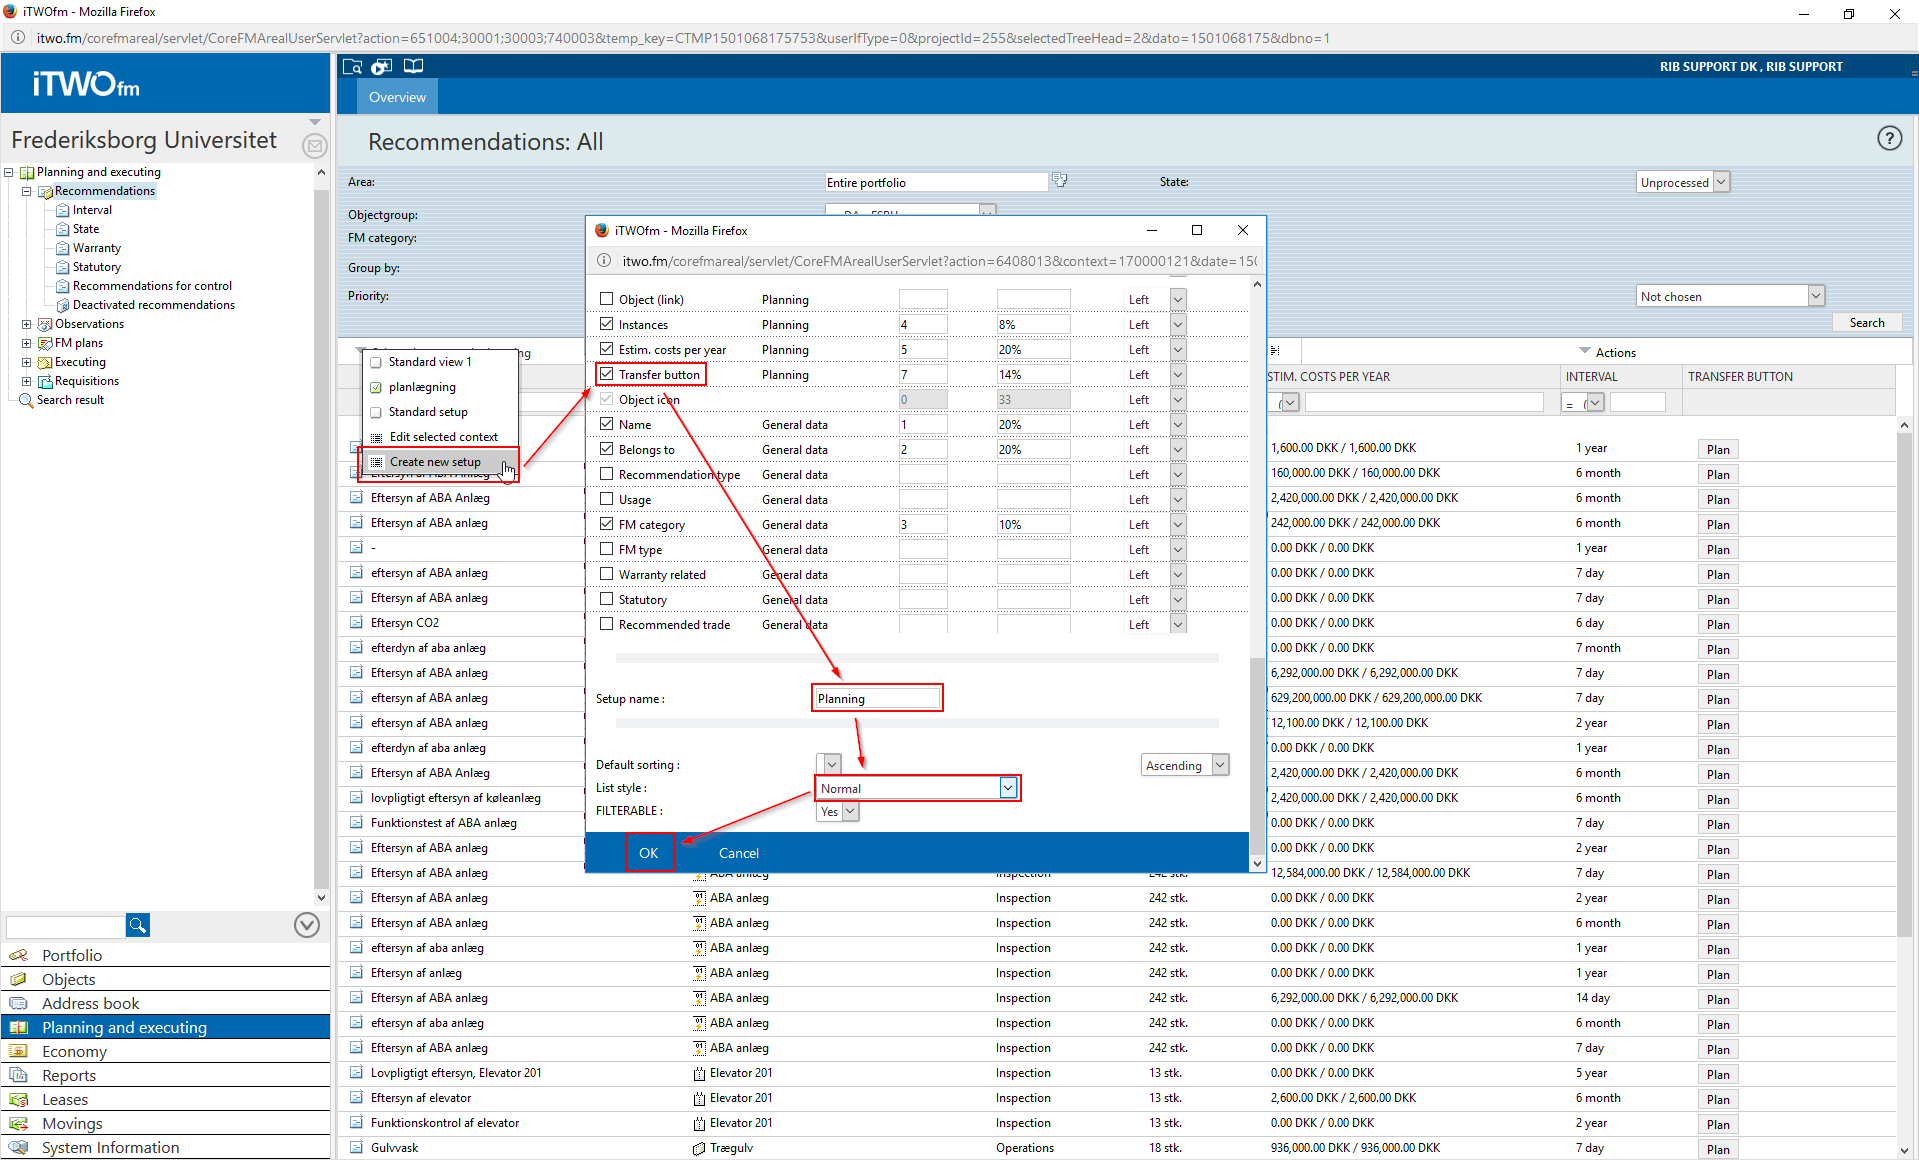Screen dimensions: 1919x1160
Task: Open the Portfolio module icon
Action: pyautogui.click(x=19, y=955)
